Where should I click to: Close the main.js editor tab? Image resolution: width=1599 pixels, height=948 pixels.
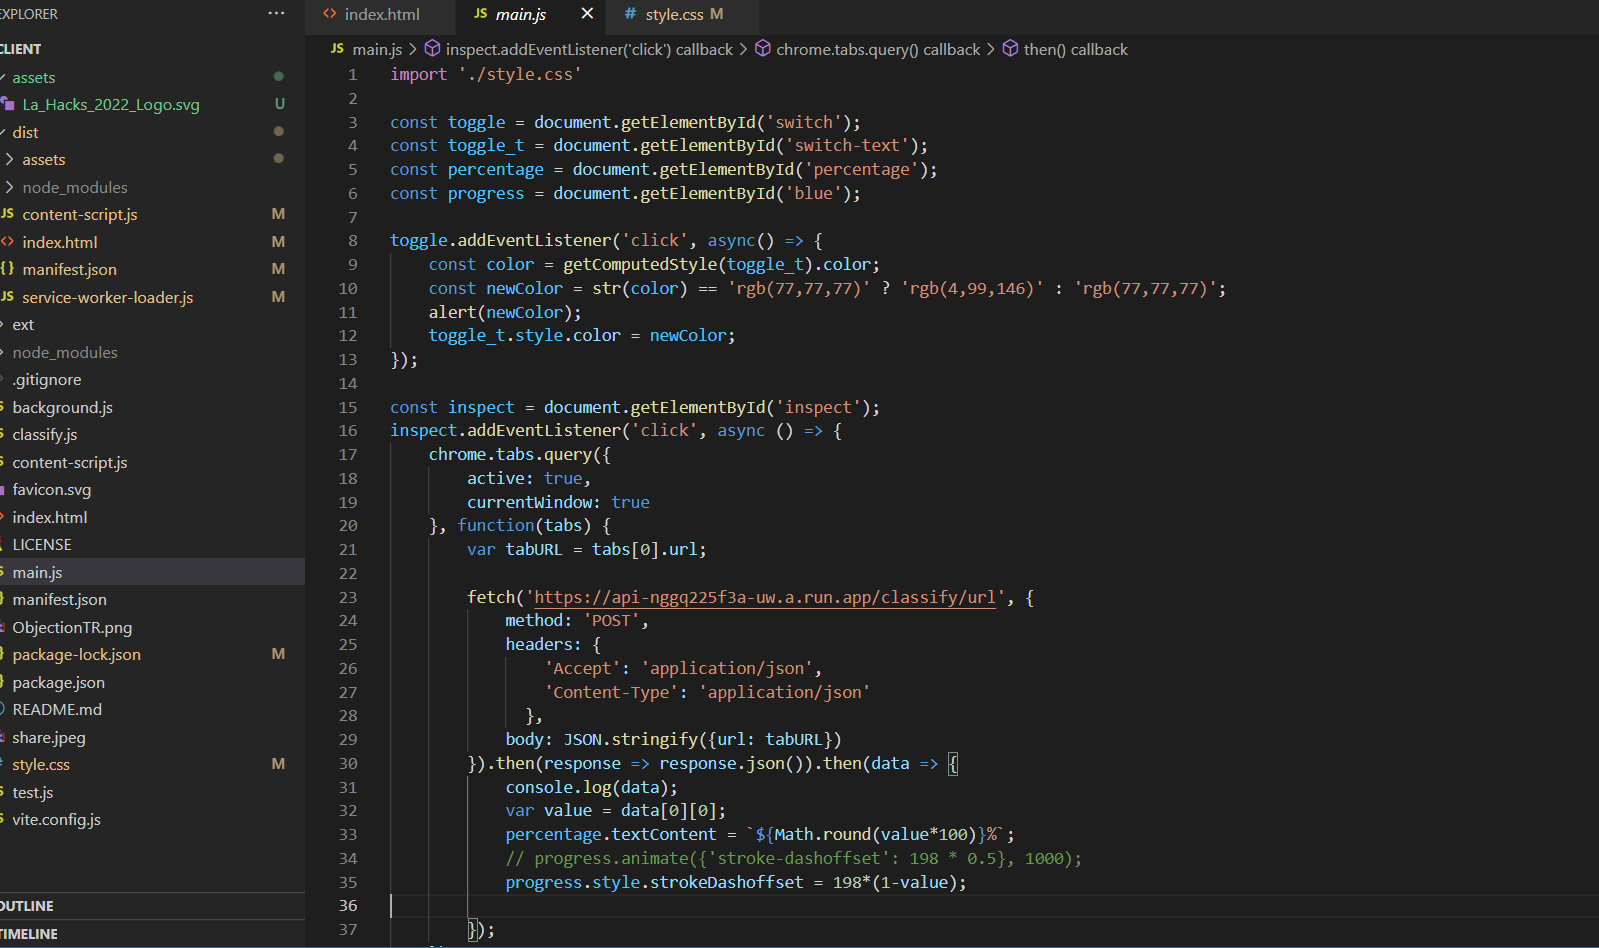pyautogui.click(x=587, y=14)
